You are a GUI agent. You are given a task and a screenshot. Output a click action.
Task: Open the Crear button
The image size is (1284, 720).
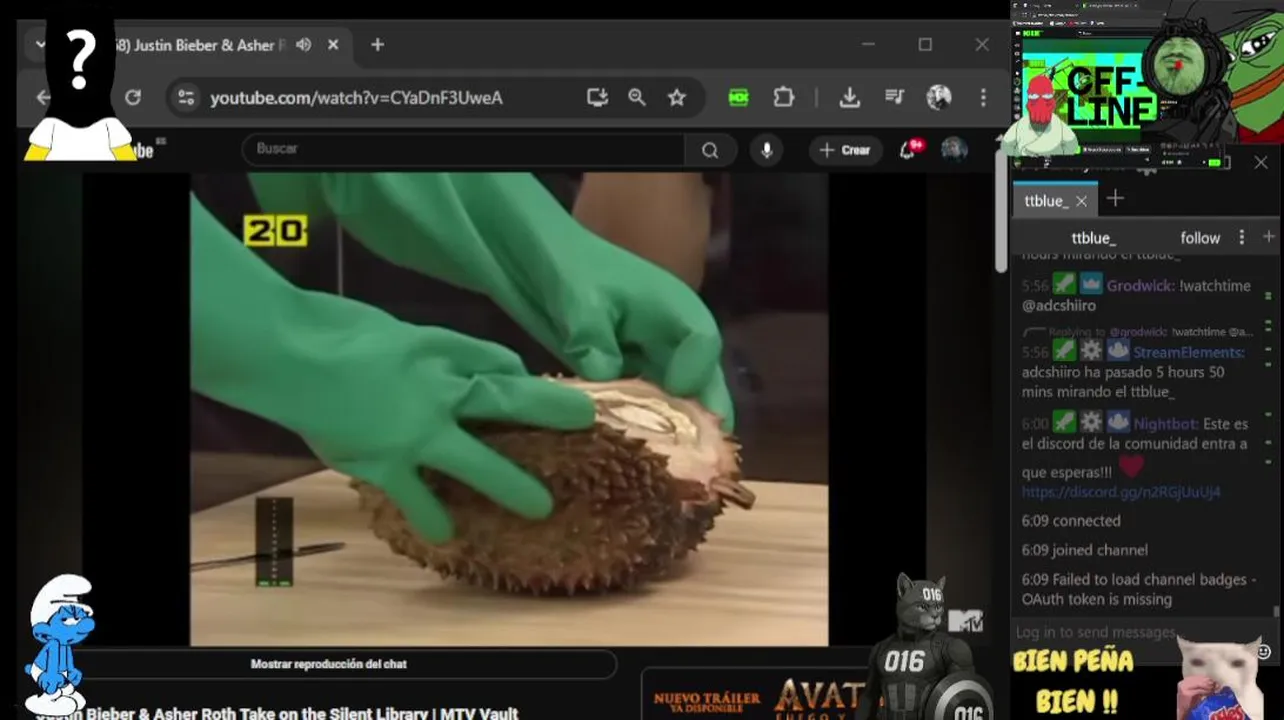click(845, 150)
